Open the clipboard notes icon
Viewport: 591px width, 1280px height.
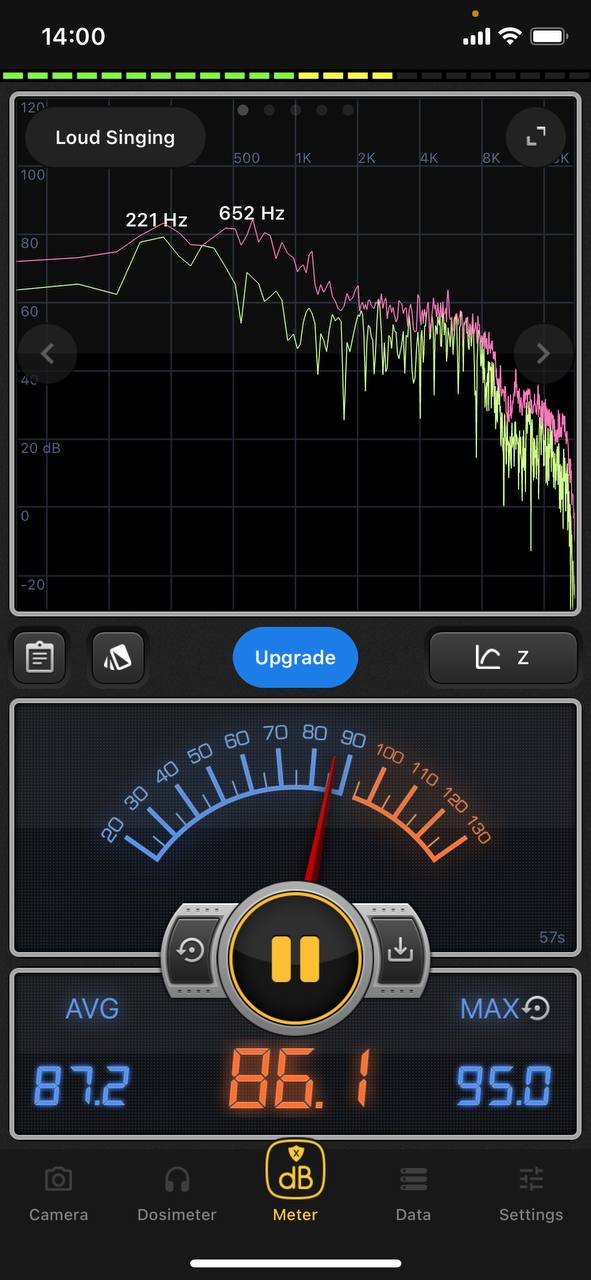(x=40, y=657)
